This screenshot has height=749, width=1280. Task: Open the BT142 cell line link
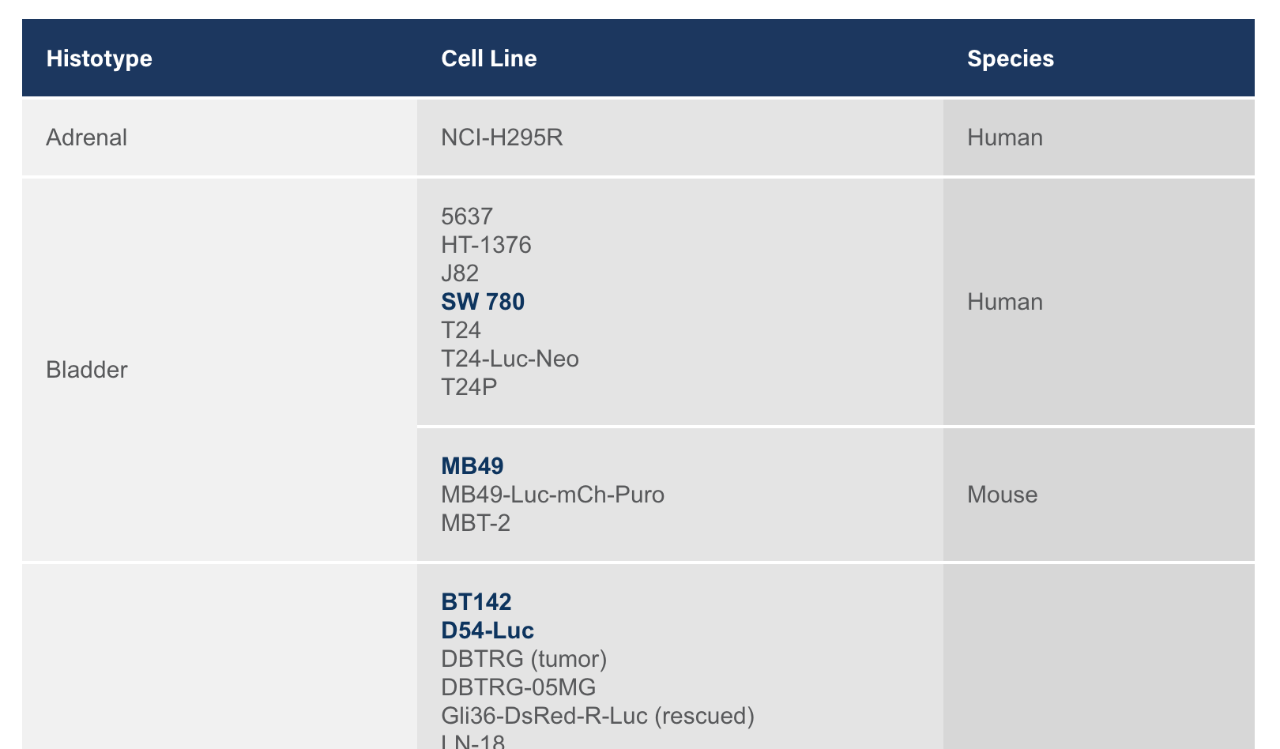click(x=476, y=602)
